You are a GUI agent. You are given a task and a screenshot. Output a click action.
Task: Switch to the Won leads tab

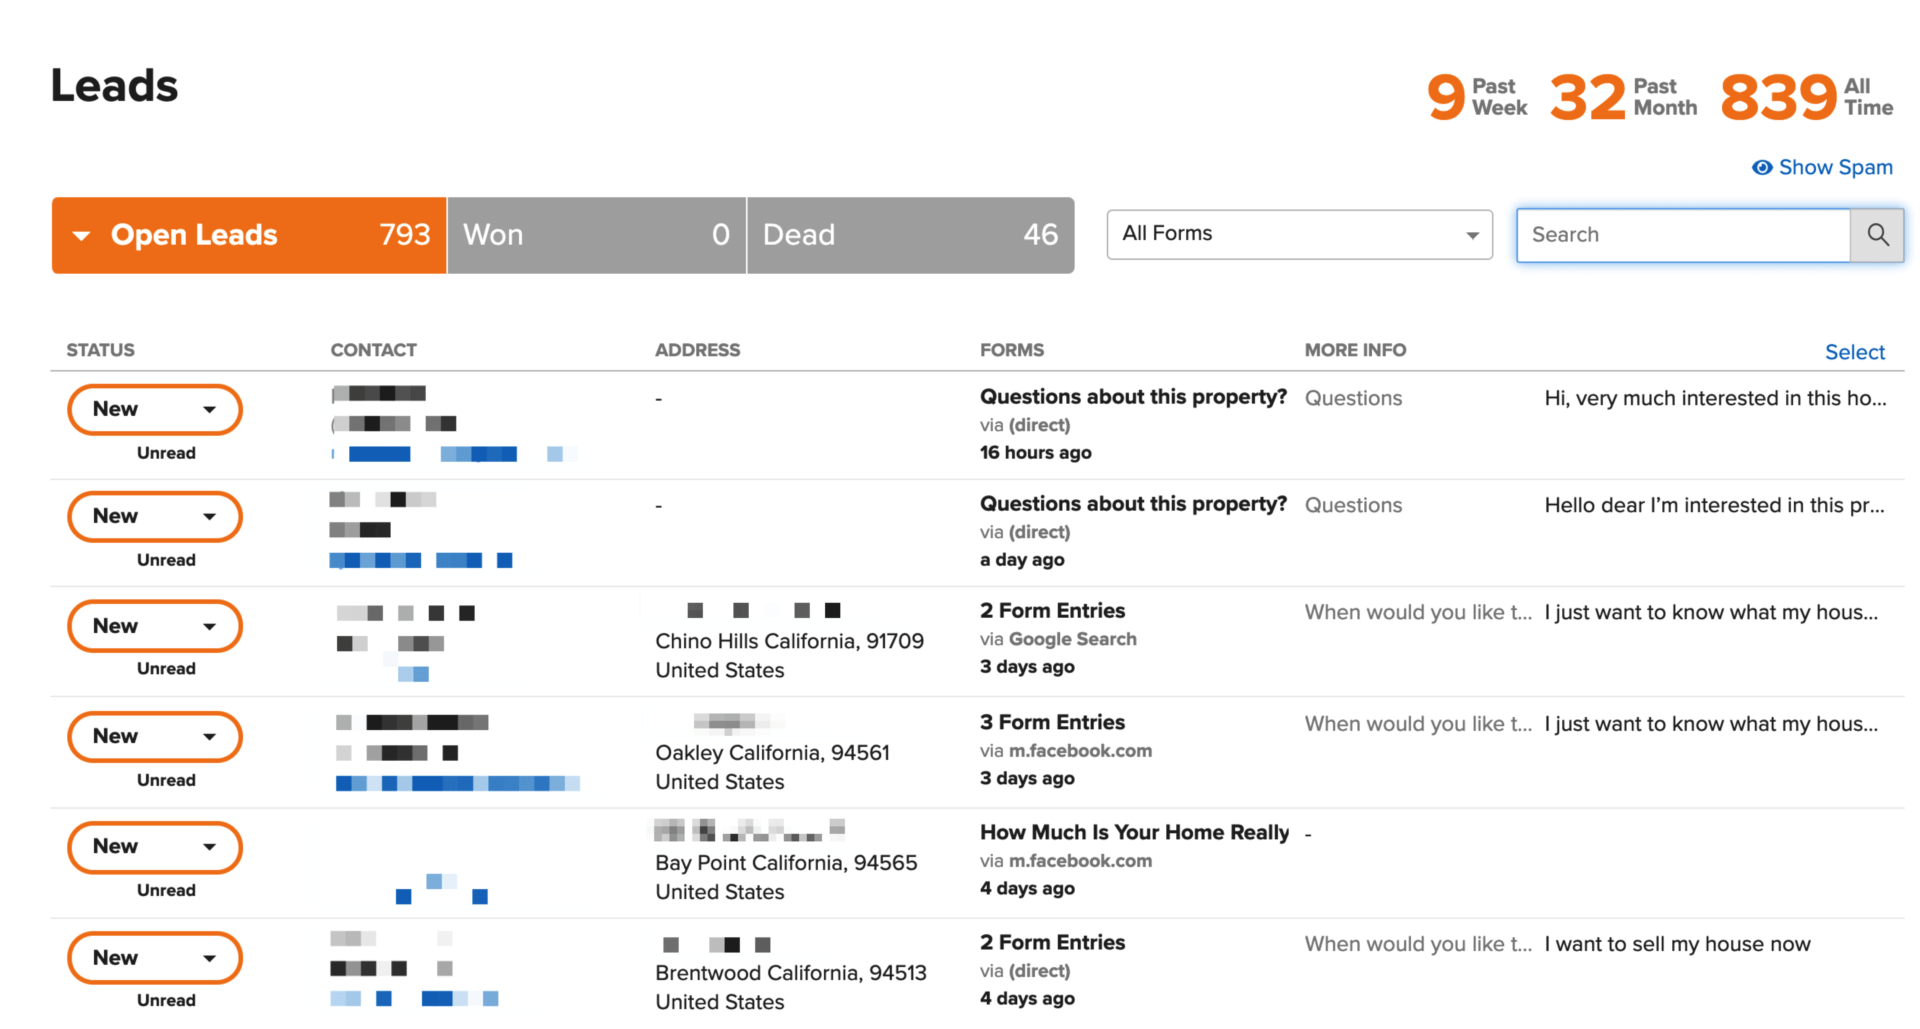pyautogui.click(x=596, y=235)
